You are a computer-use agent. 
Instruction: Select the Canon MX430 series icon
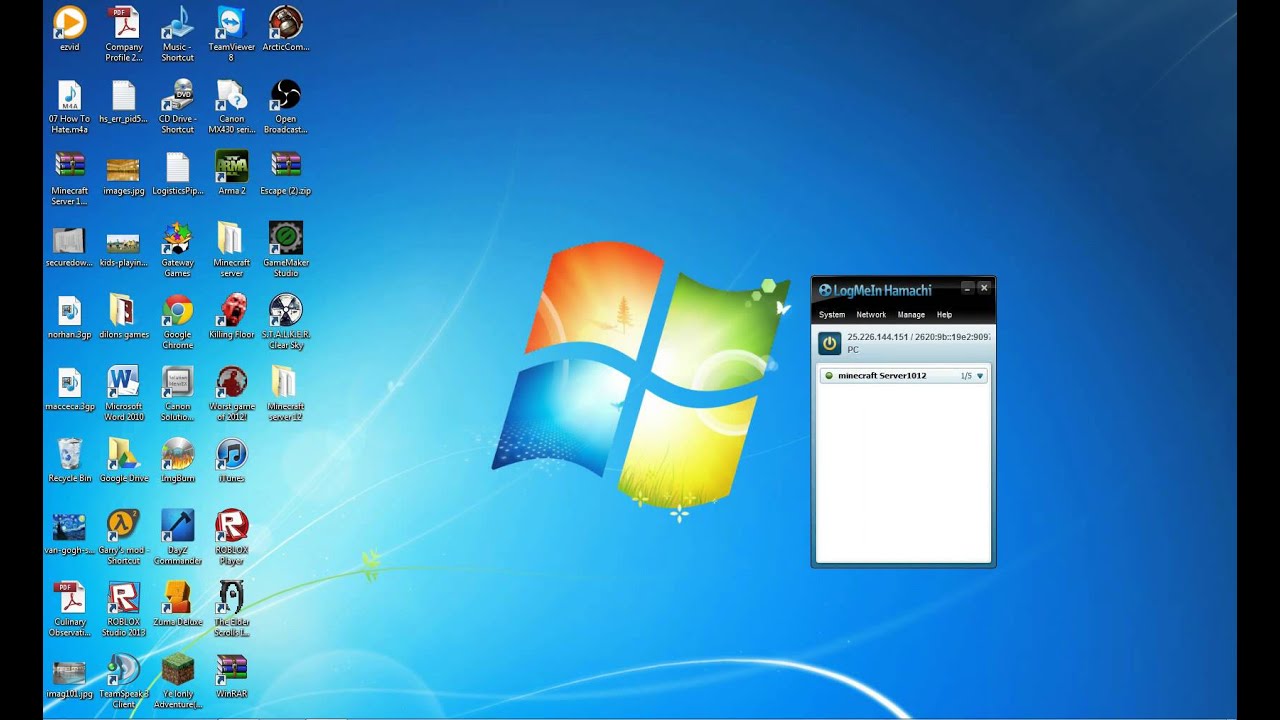[231, 95]
